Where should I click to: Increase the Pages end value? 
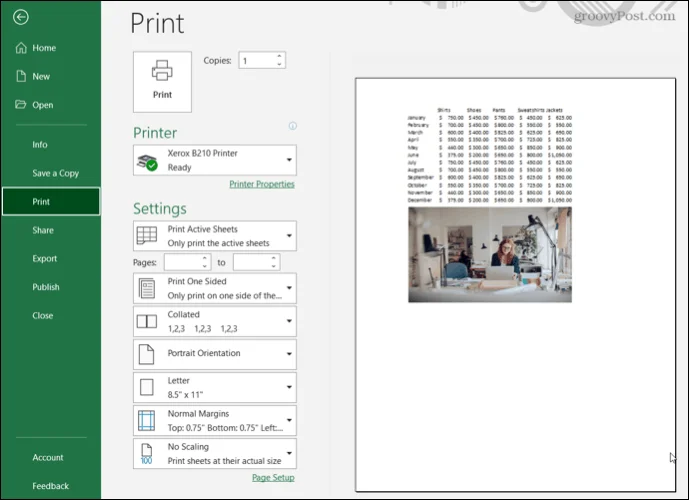274,258
